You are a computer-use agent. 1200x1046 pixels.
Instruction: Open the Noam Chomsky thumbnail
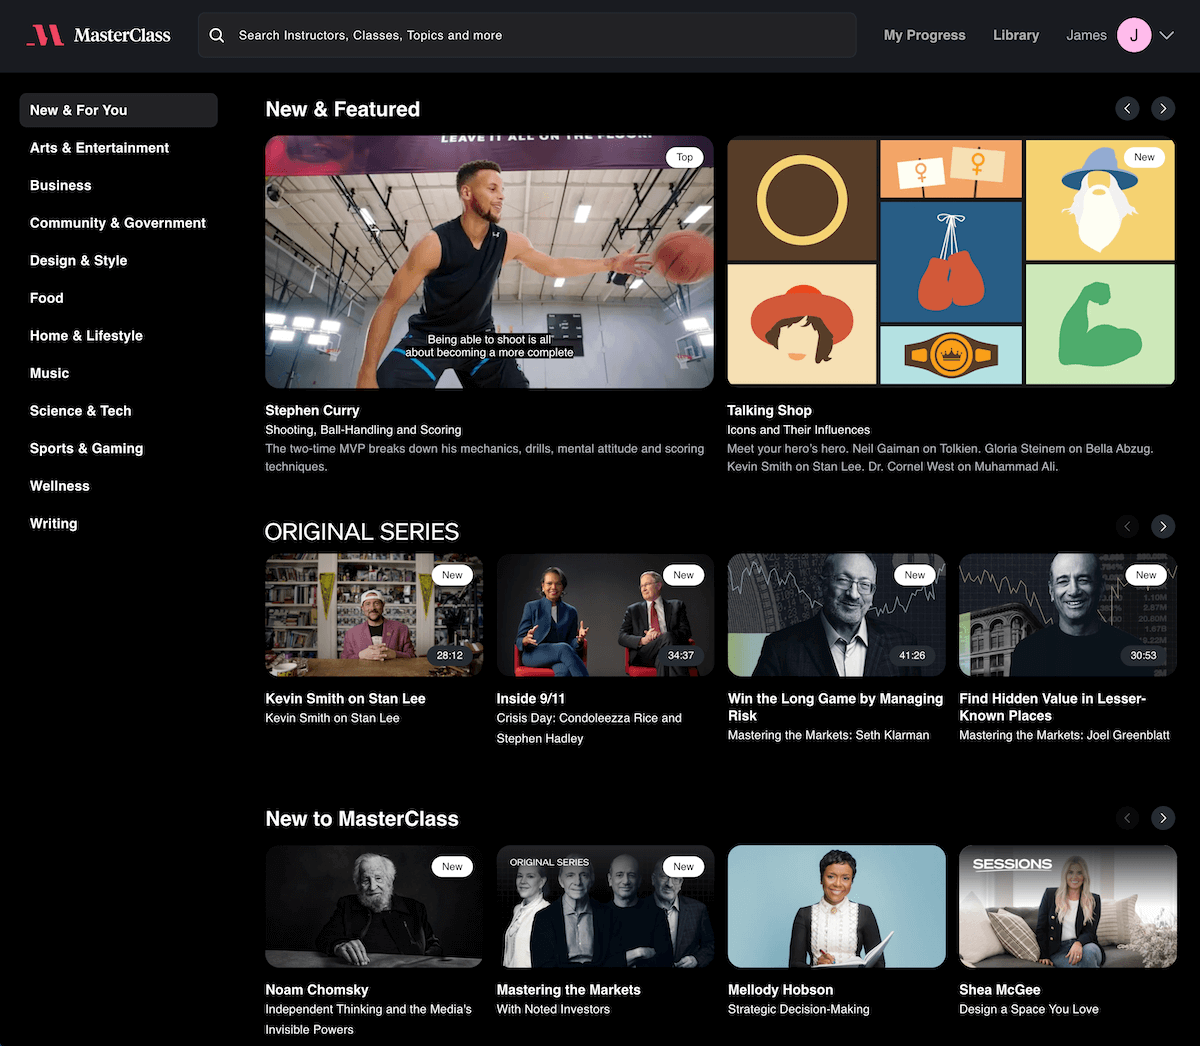(x=374, y=907)
